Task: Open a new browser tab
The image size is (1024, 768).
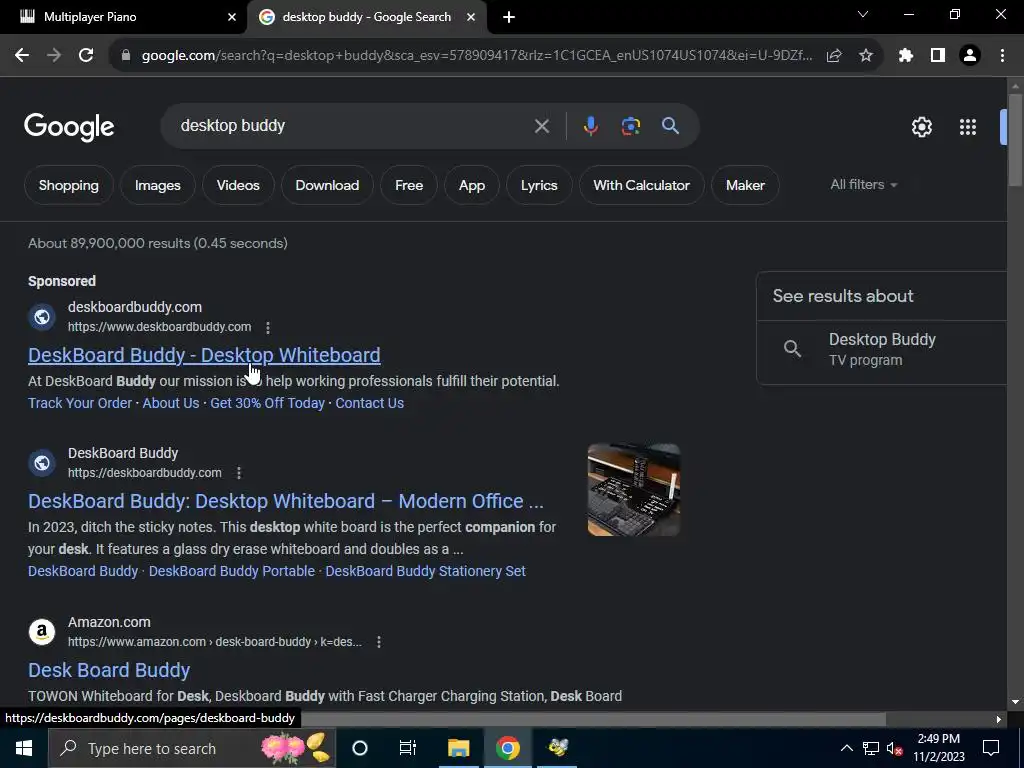Action: pyautogui.click(x=509, y=17)
